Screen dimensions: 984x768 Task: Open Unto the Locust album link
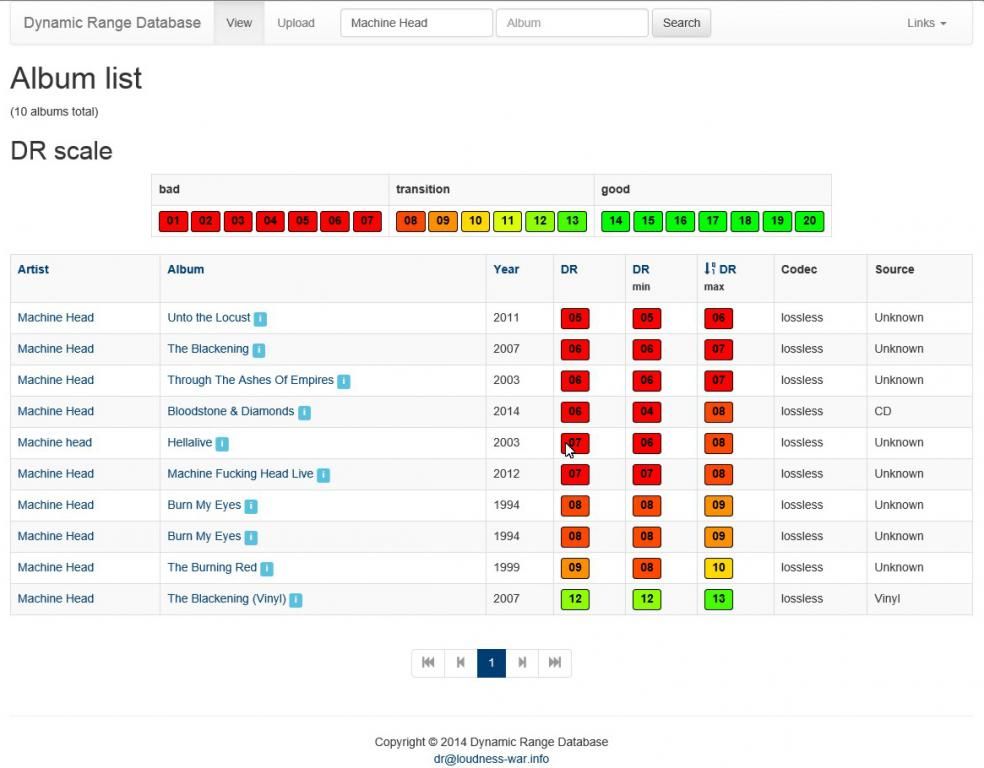tap(208, 317)
